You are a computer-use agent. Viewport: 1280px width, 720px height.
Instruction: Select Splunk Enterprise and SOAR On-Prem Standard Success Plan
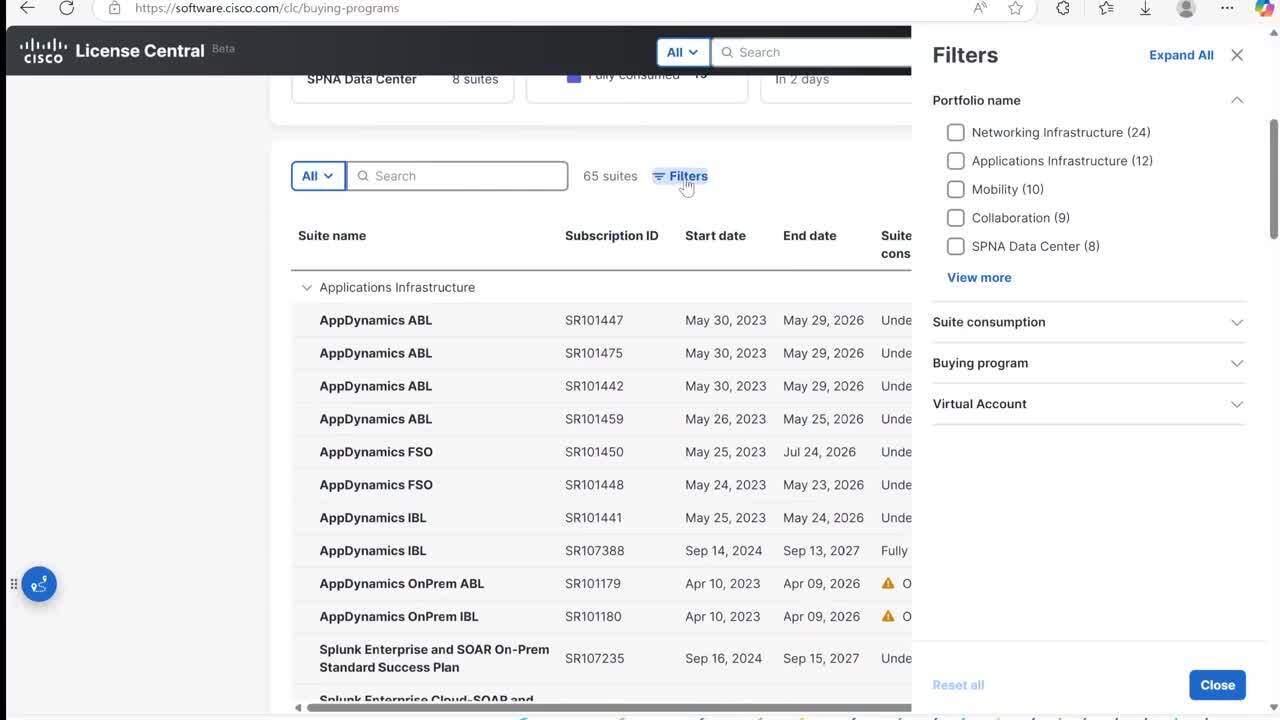434,658
